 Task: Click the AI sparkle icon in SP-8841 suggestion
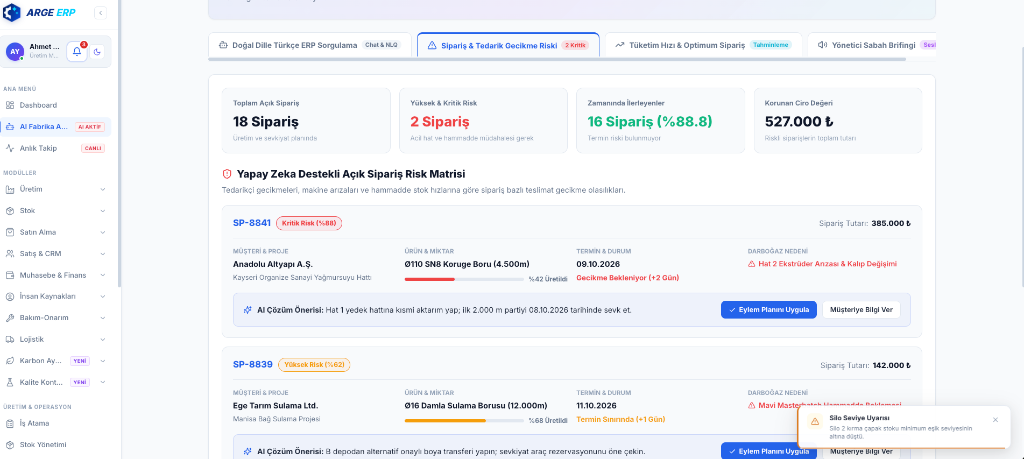tap(248, 310)
